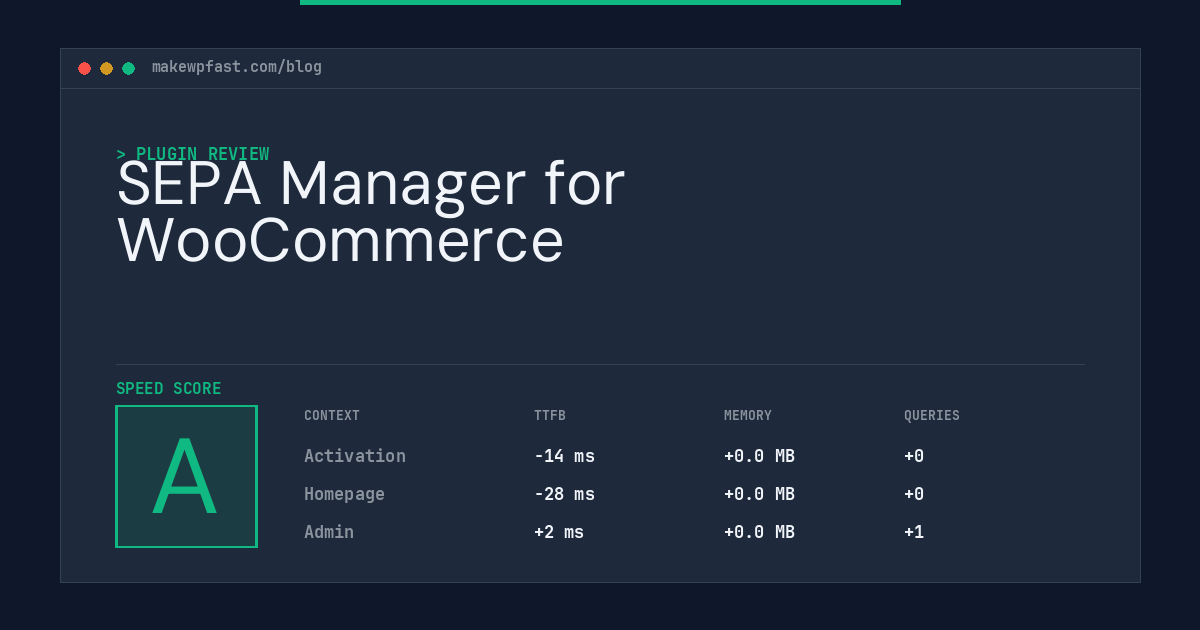Click the Admin memory value '+0.0 MB'
This screenshot has height=630, width=1200.
(759, 532)
